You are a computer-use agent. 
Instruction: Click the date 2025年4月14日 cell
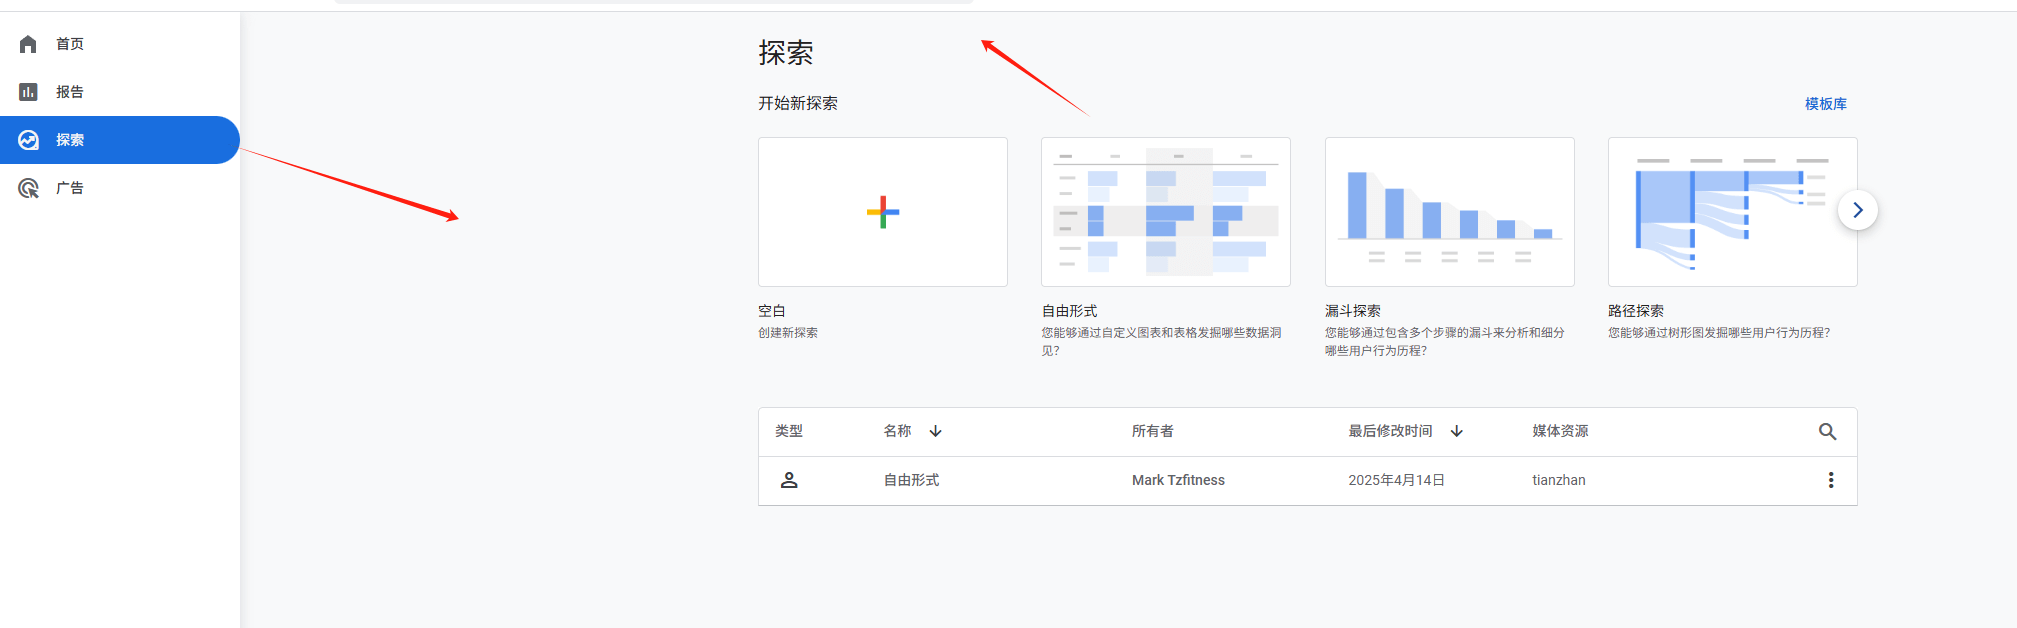[x=1396, y=480]
